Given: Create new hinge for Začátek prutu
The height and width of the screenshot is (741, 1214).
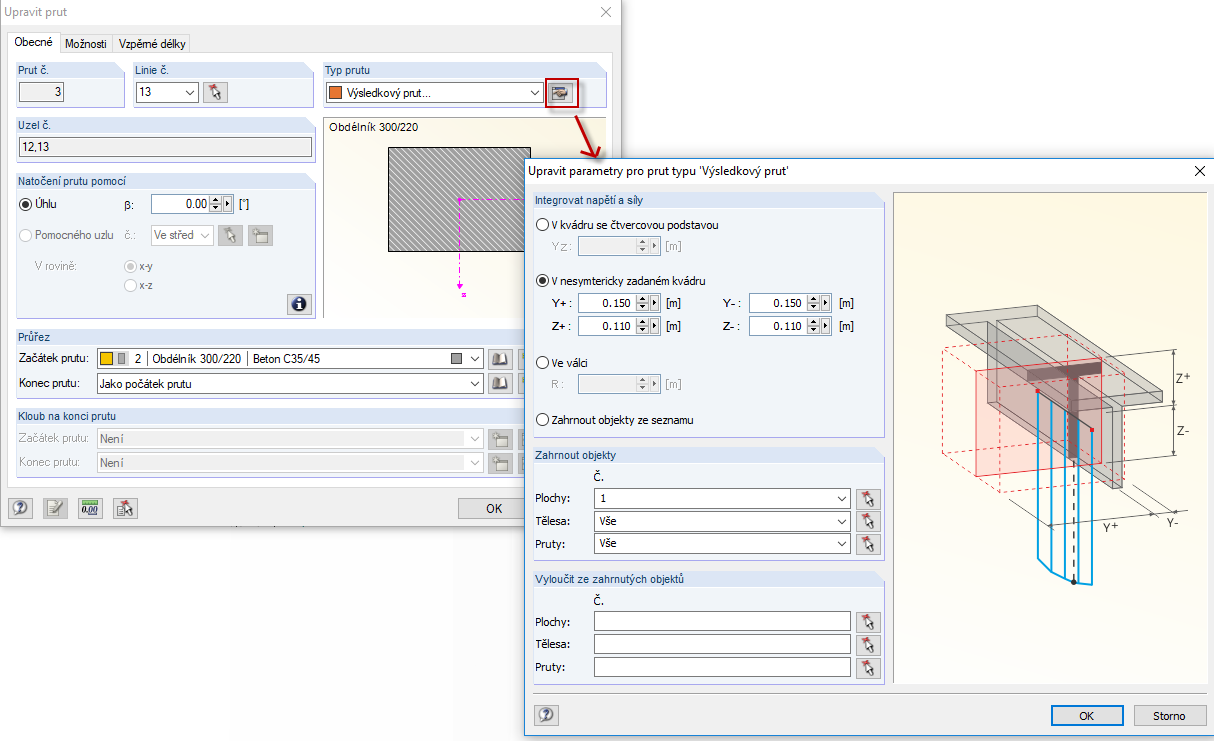Looking at the screenshot, I should click(x=500, y=438).
